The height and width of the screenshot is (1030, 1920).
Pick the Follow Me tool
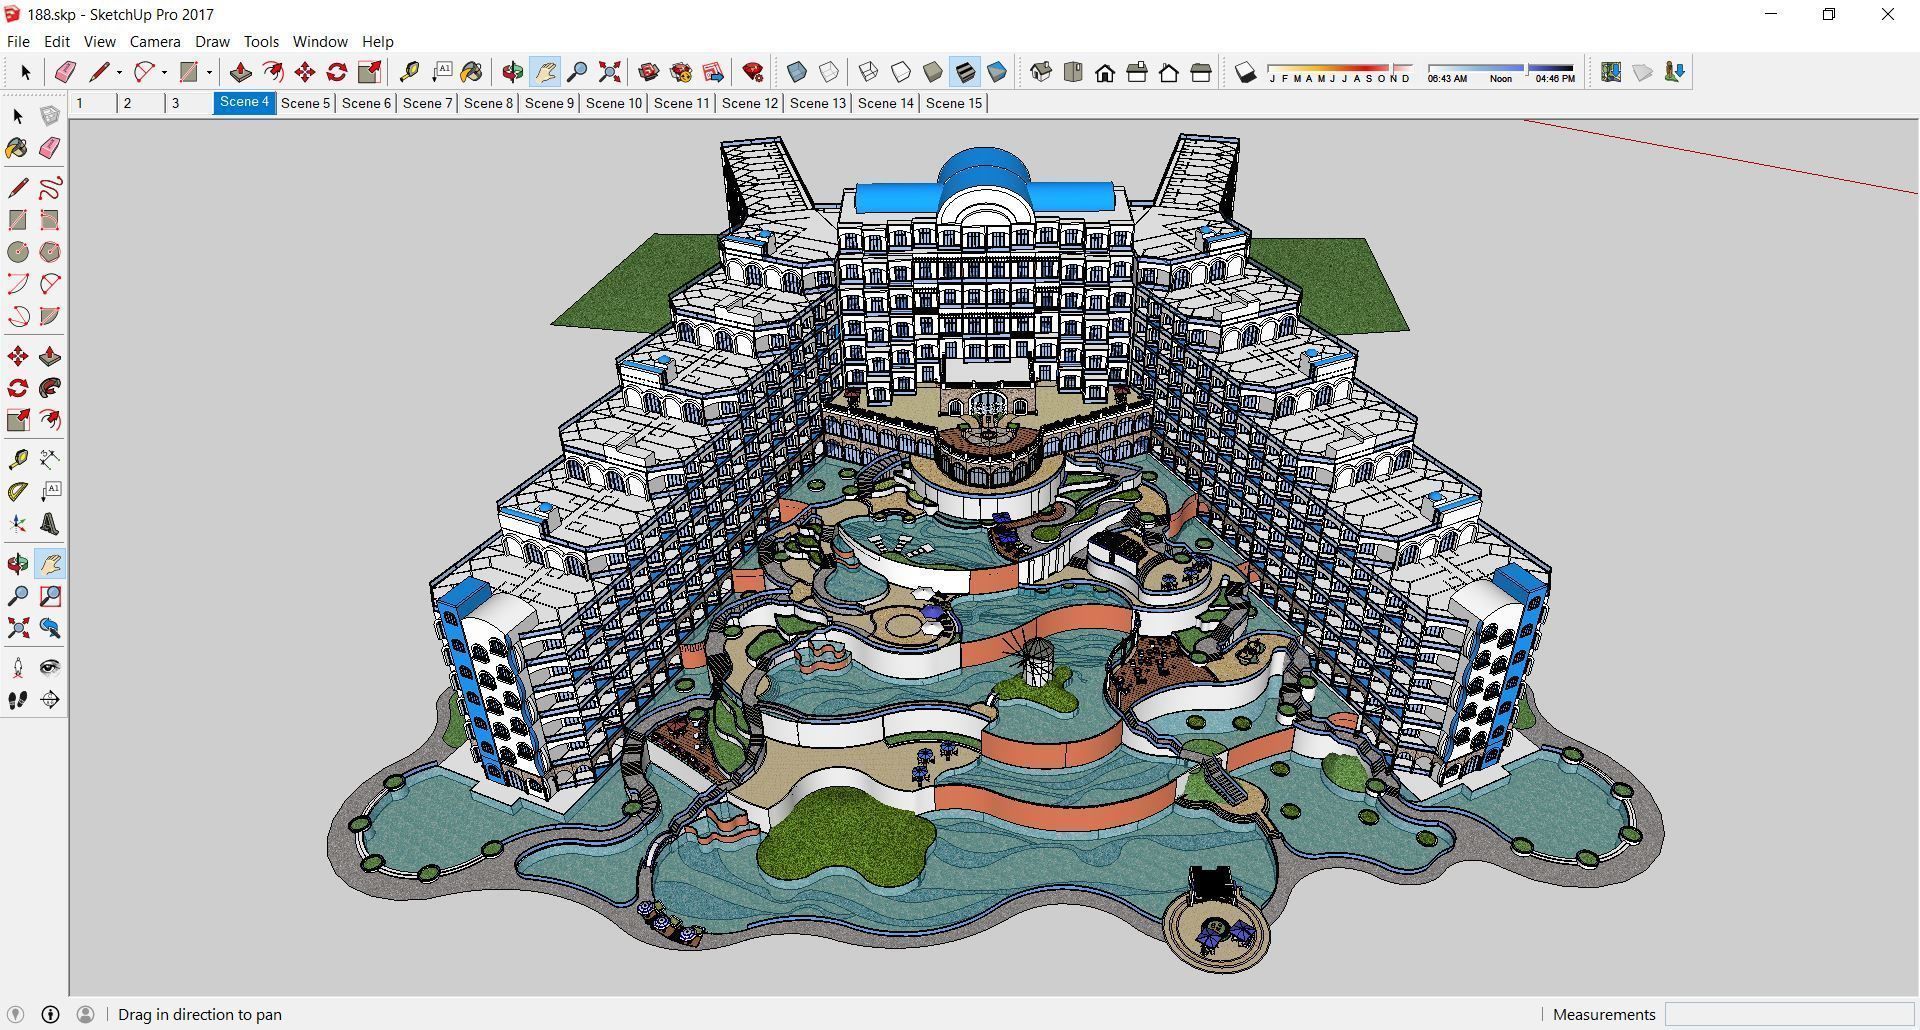click(50, 388)
